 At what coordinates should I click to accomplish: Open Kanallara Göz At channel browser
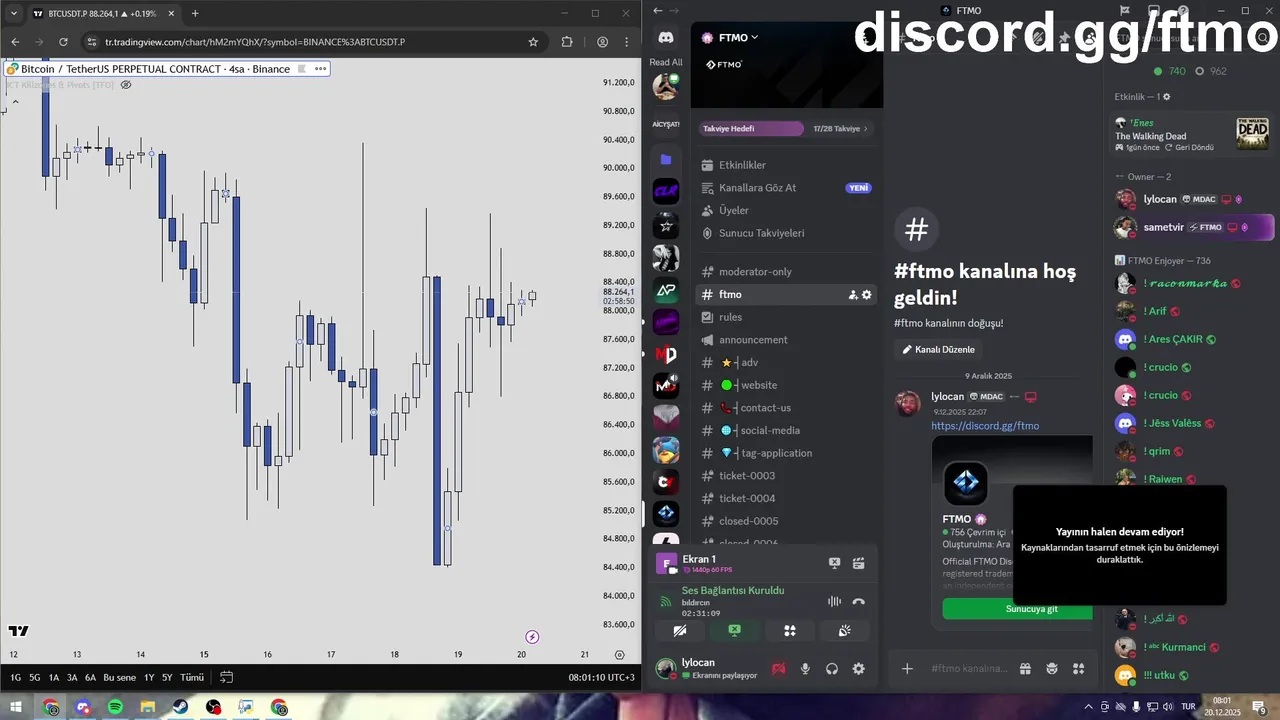(x=787, y=188)
